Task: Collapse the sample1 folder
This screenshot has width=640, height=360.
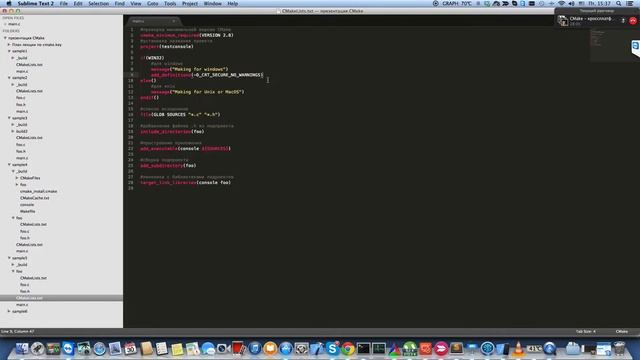Action: tap(9, 51)
